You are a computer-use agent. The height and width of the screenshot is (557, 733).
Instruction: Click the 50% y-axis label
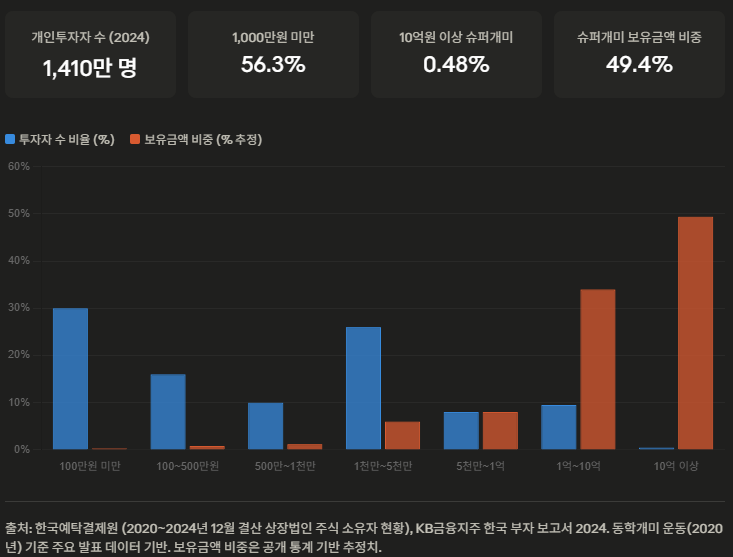point(19,214)
